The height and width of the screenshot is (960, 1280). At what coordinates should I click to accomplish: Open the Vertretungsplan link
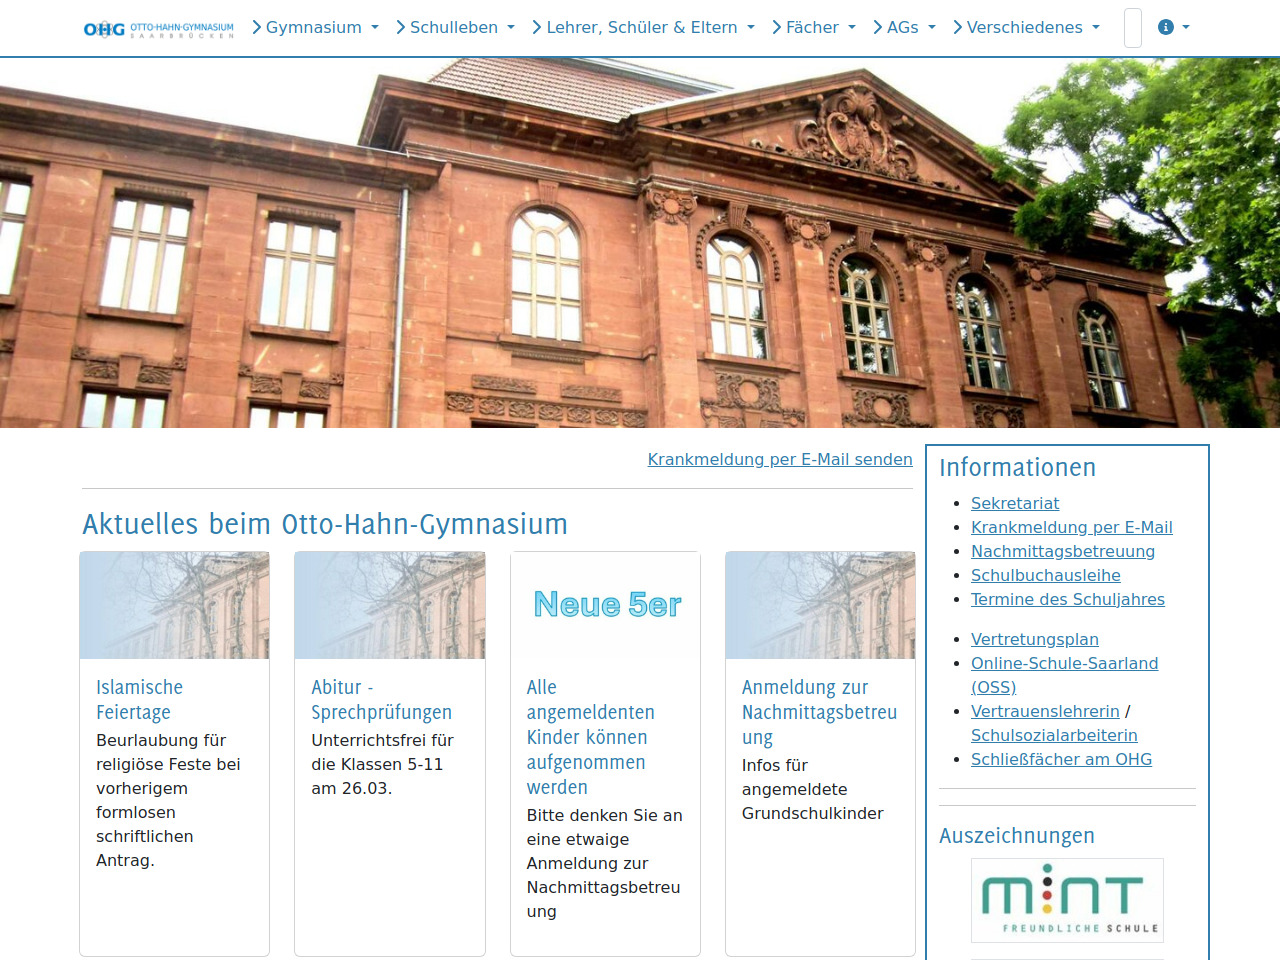point(1035,639)
